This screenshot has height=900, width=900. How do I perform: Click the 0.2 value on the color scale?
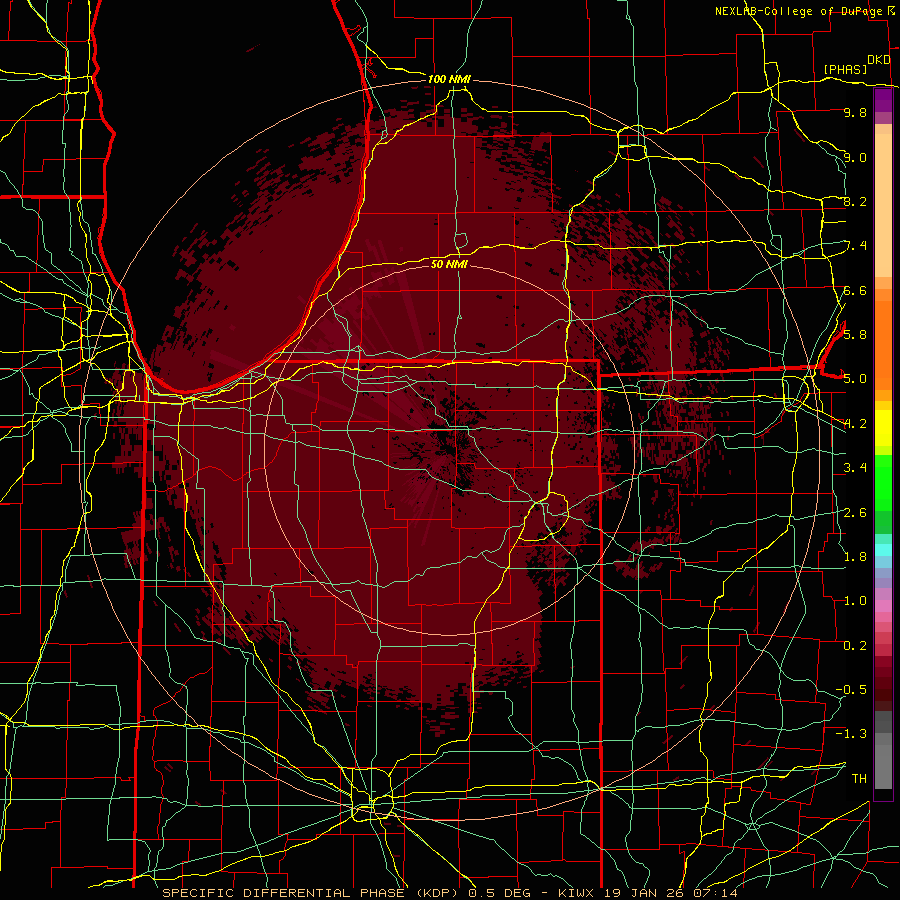point(855,645)
